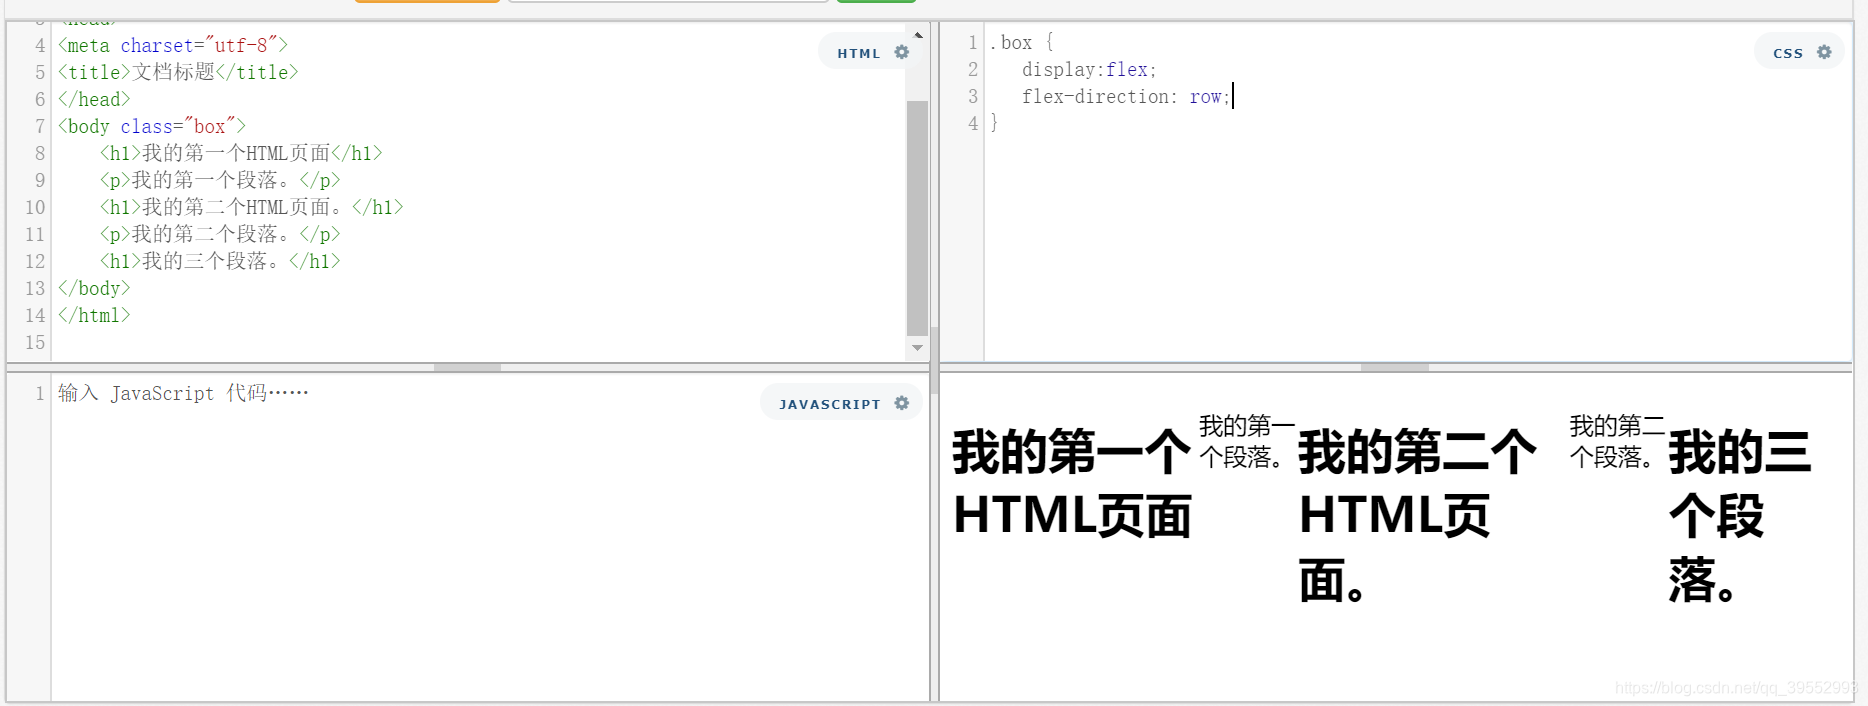This screenshot has height=706, width=1868.
Task: Click line number 1 in JavaScript editor
Action: click(x=40, y=393)
